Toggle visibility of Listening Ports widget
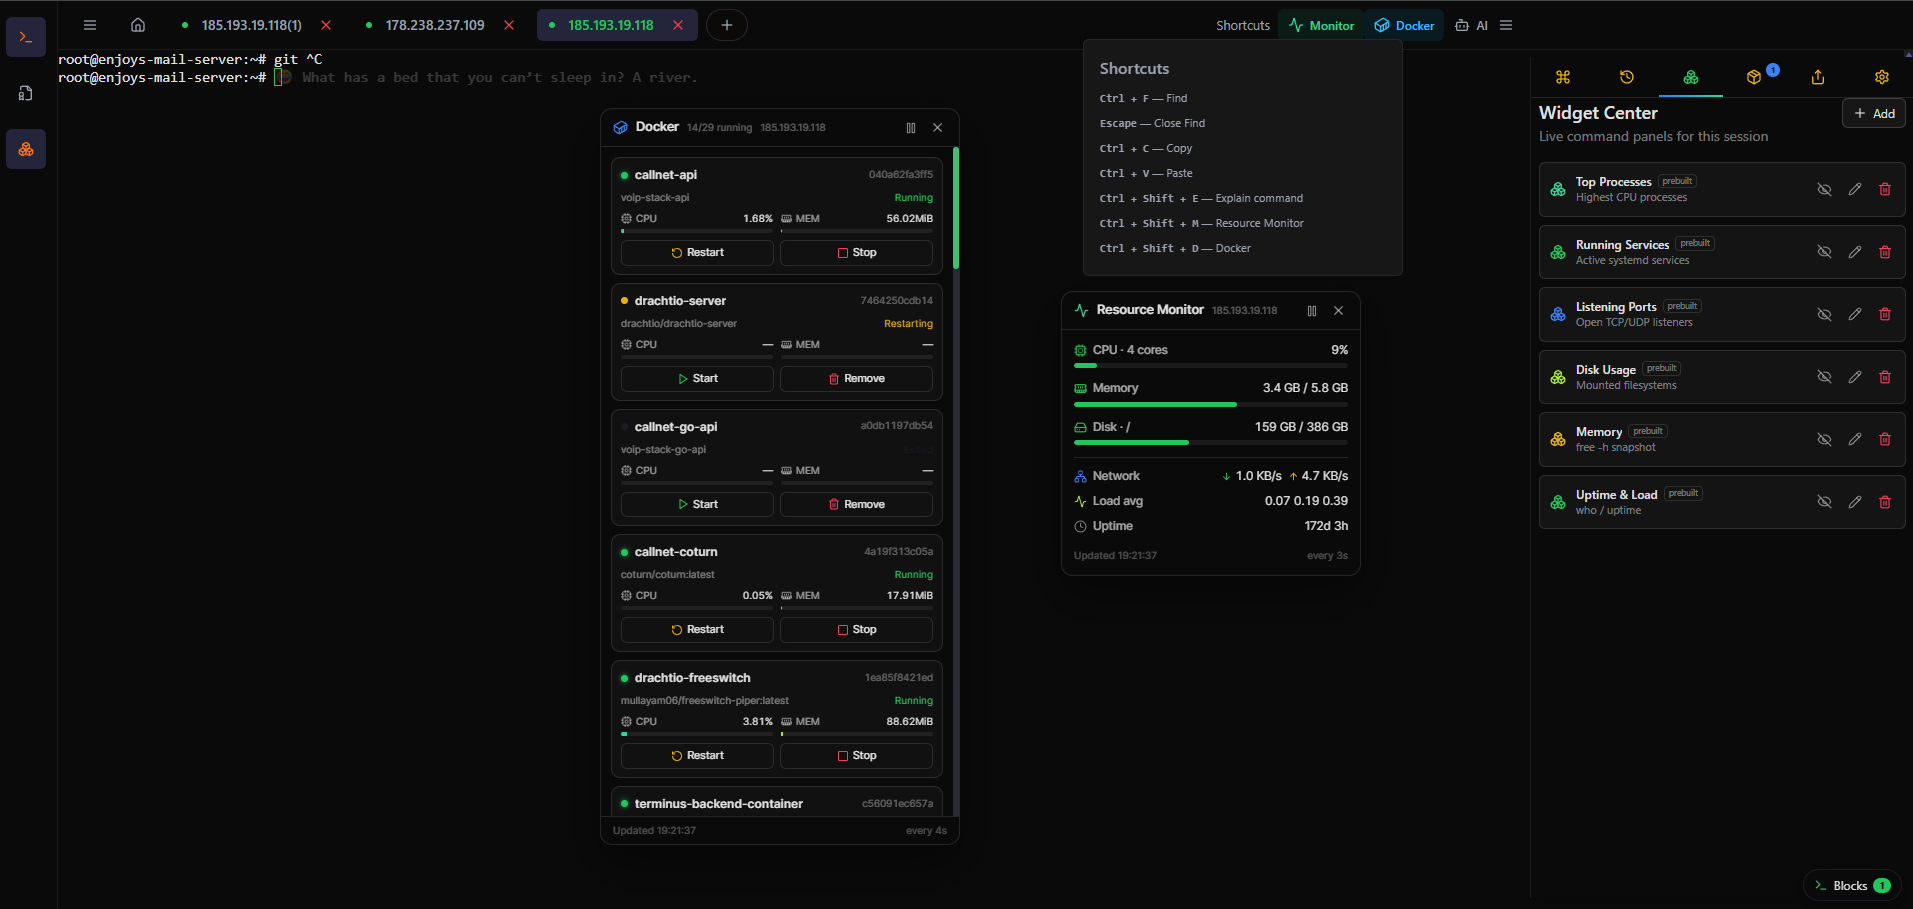Image resolution: width=1913 pixels, height=909 pixels. [1825, 314]
